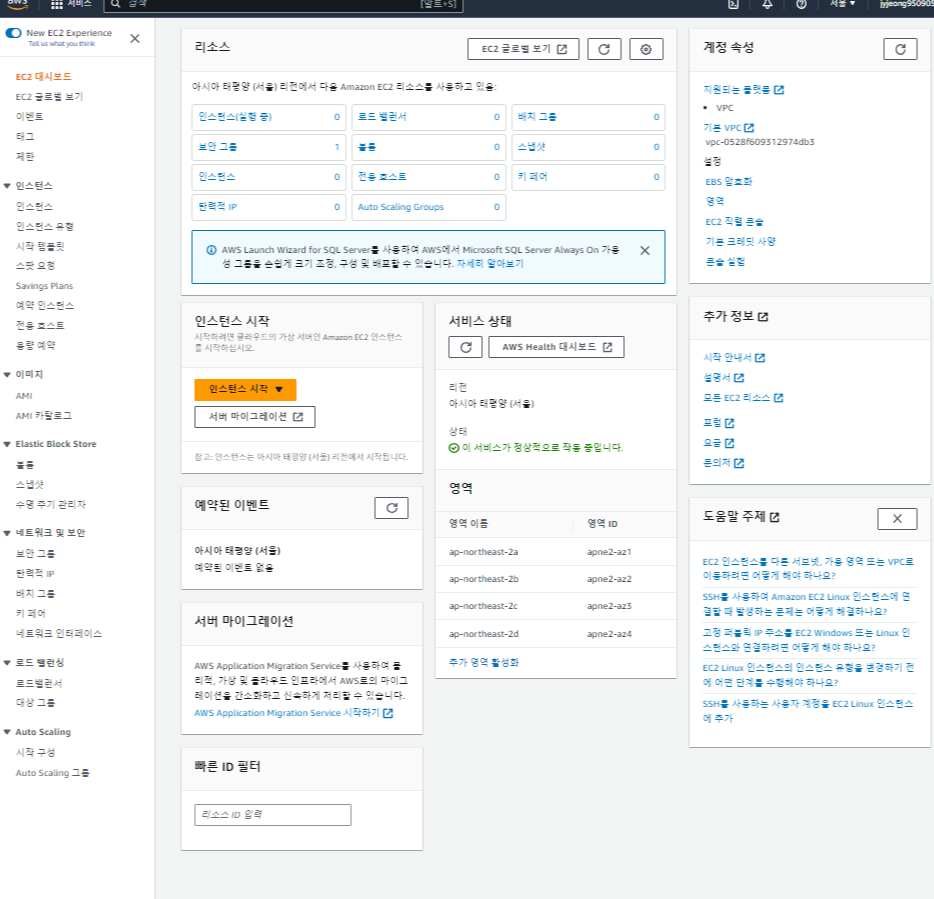Open AWS Application Migration Service 시작하기 link
The image size is (934, 899).
pos(294,713)
